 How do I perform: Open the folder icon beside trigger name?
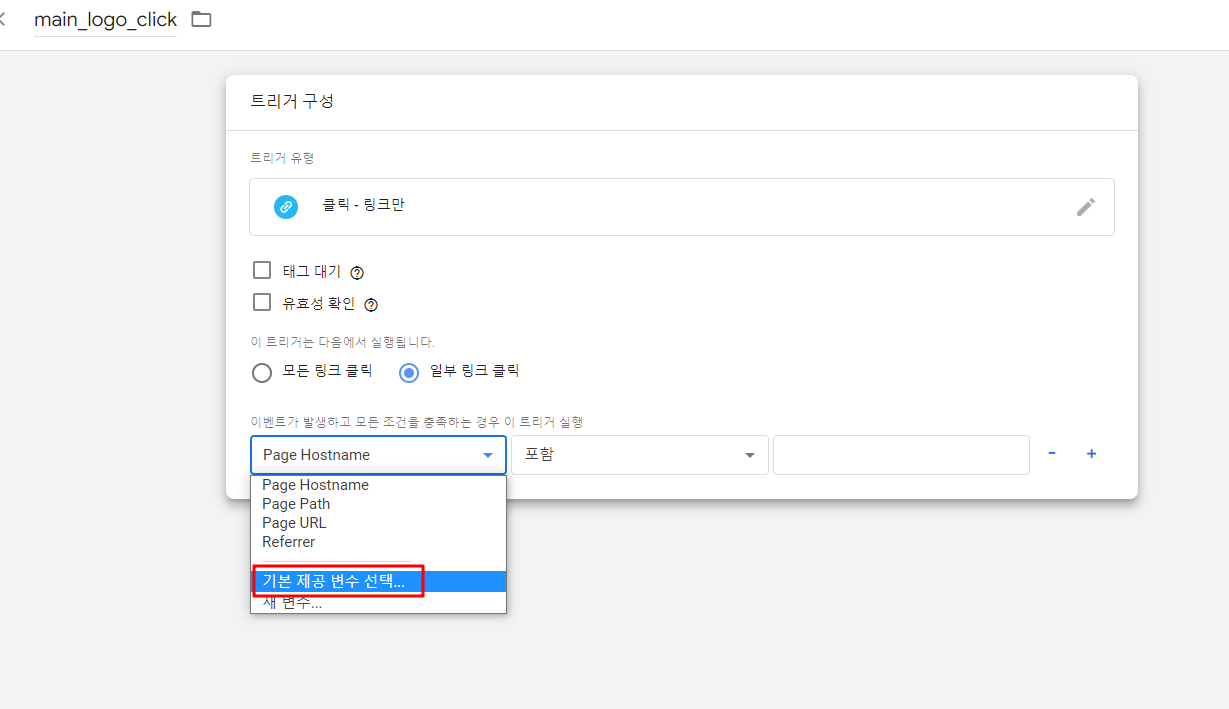(201, 18)
